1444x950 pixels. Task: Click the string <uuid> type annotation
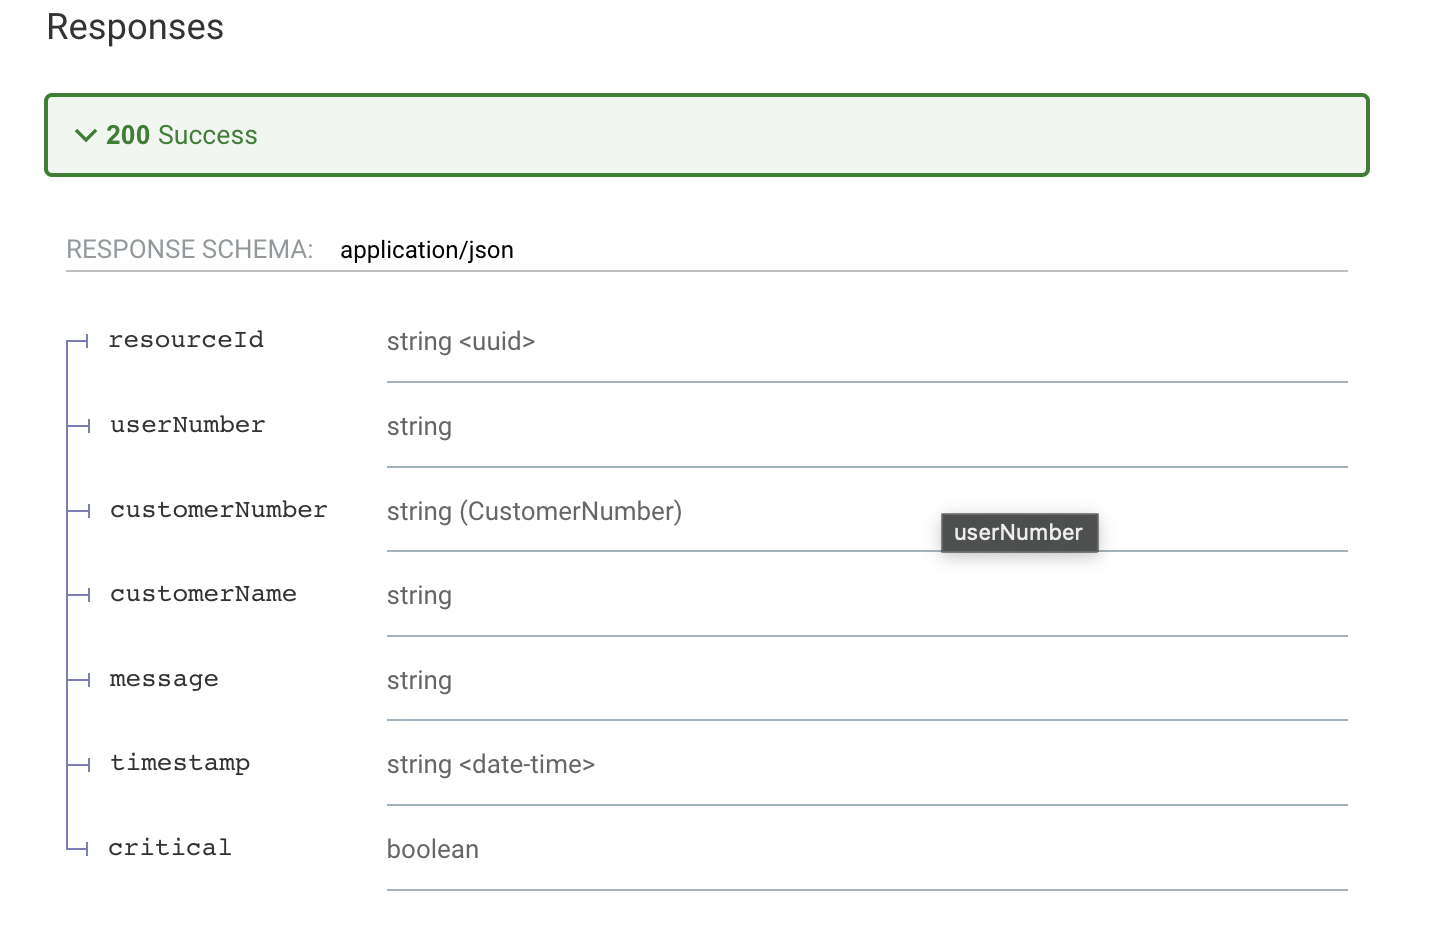461,341
